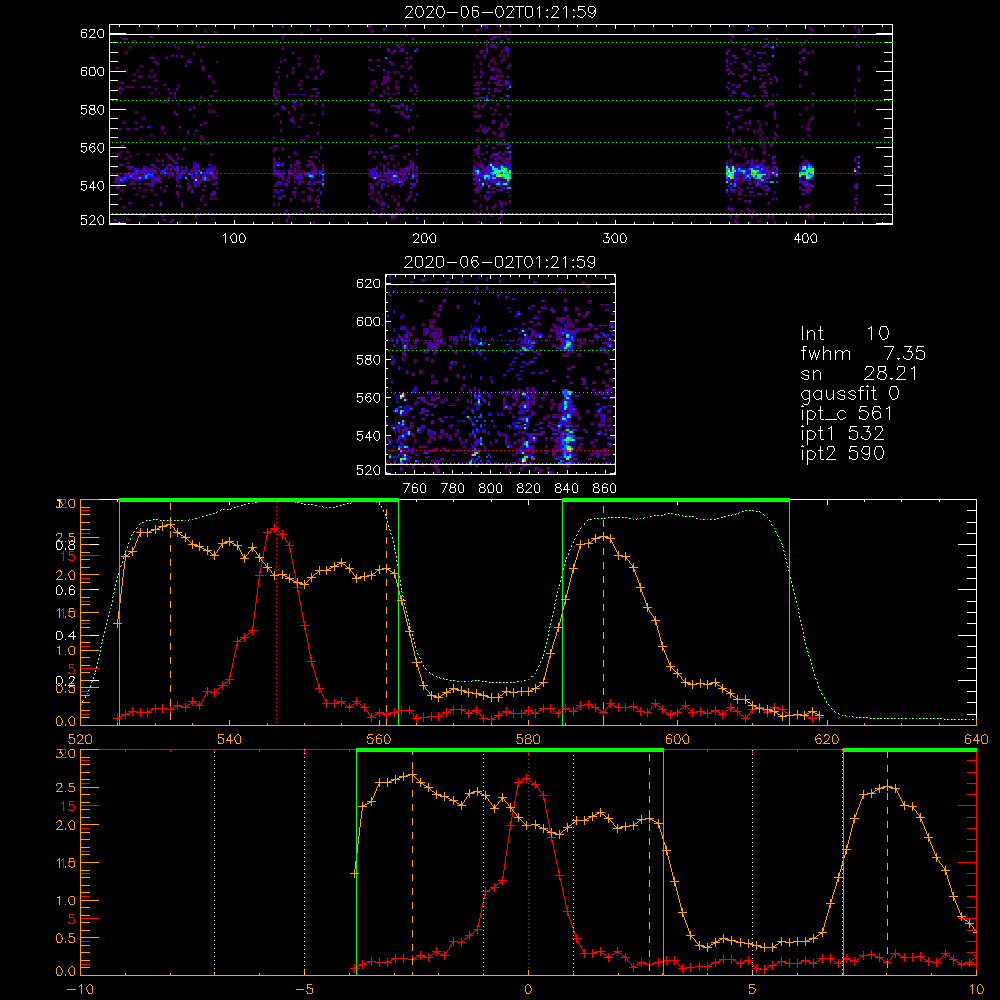Image resolution: width=1000 pixels, height=1000 pixels.
Task: Click the x-axis label 600 on third plot
Action: pos(677,739)
